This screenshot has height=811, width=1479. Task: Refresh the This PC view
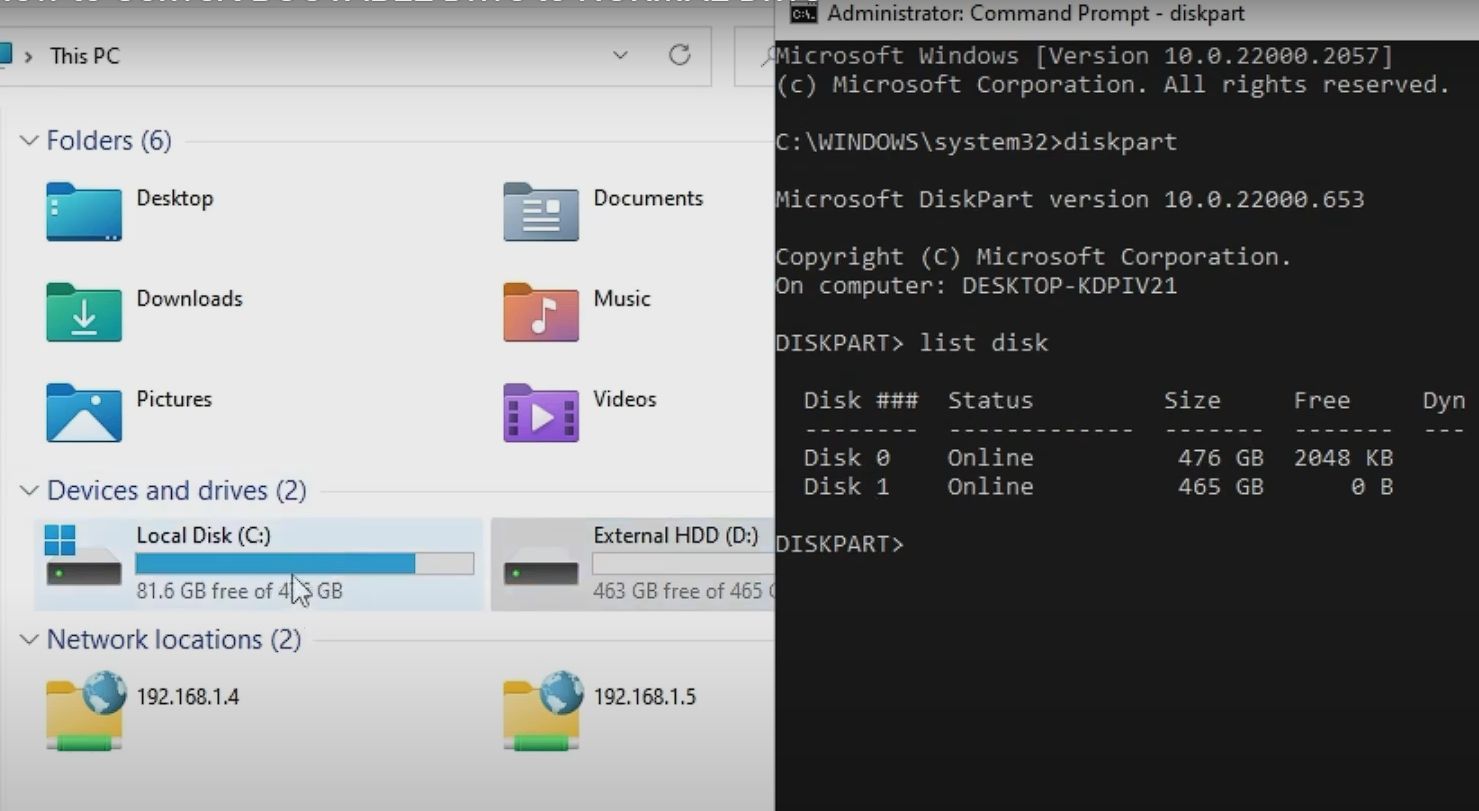[x=679, y=55]
